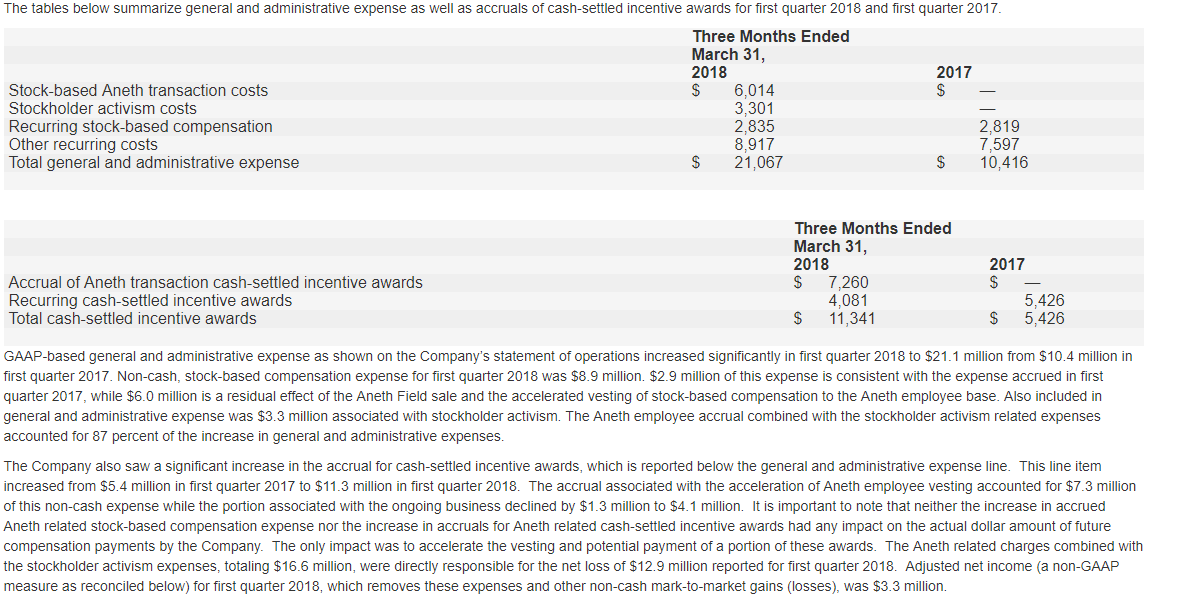This screenshot has height=603, width=1185.
Task: Click the 21,067 total value
Action: 759,163
